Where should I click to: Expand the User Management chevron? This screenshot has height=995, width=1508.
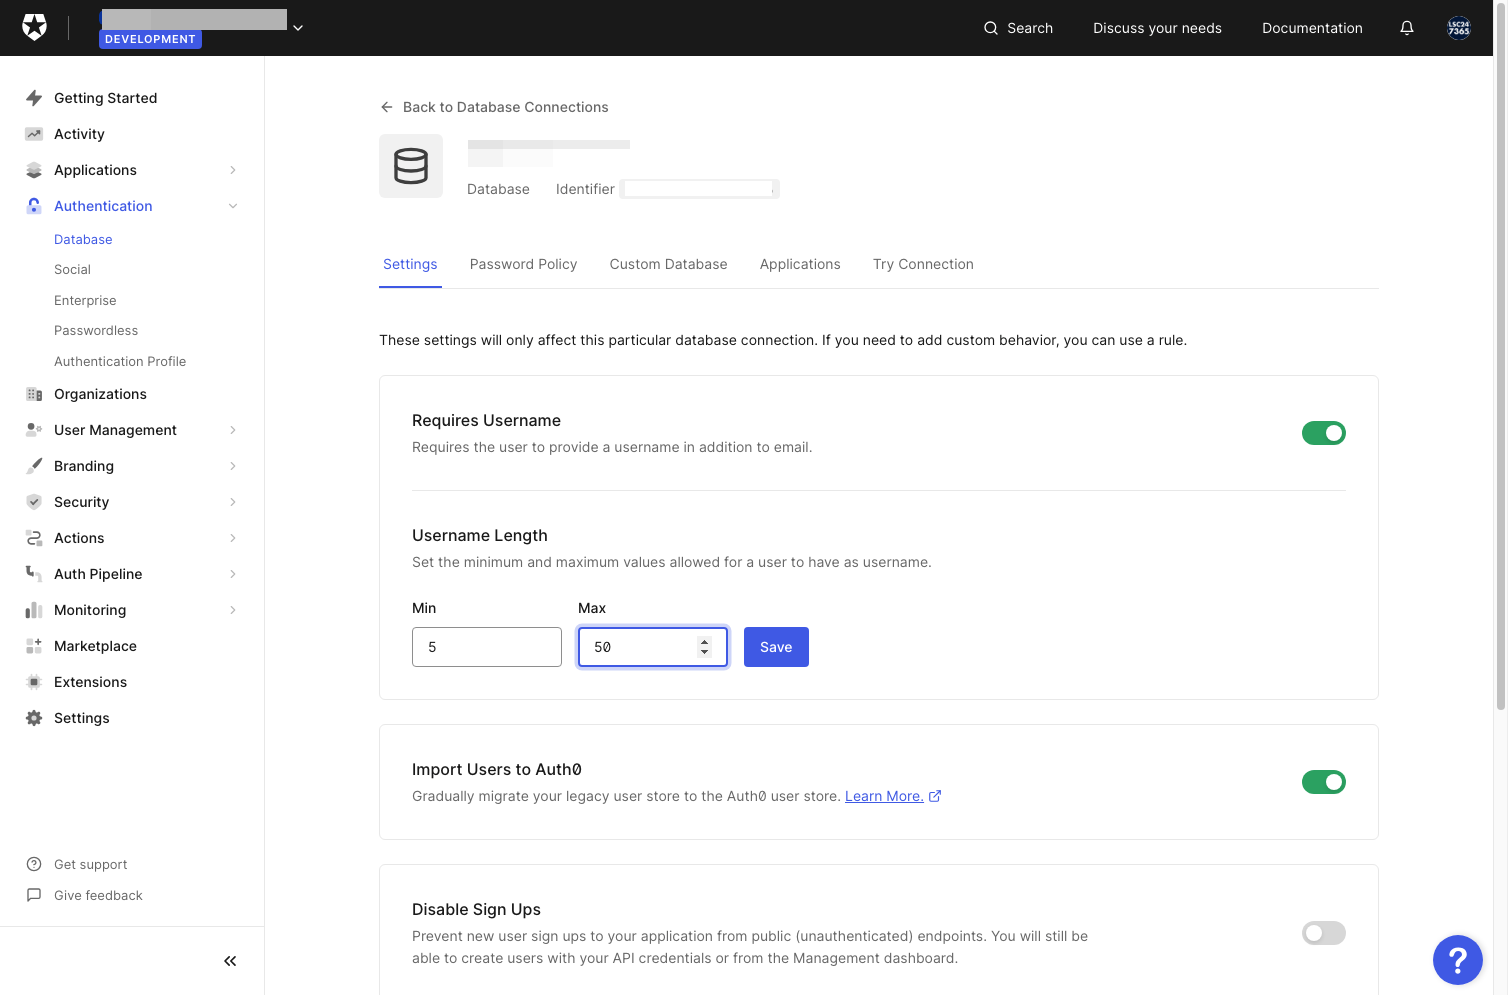click(233, 430)
